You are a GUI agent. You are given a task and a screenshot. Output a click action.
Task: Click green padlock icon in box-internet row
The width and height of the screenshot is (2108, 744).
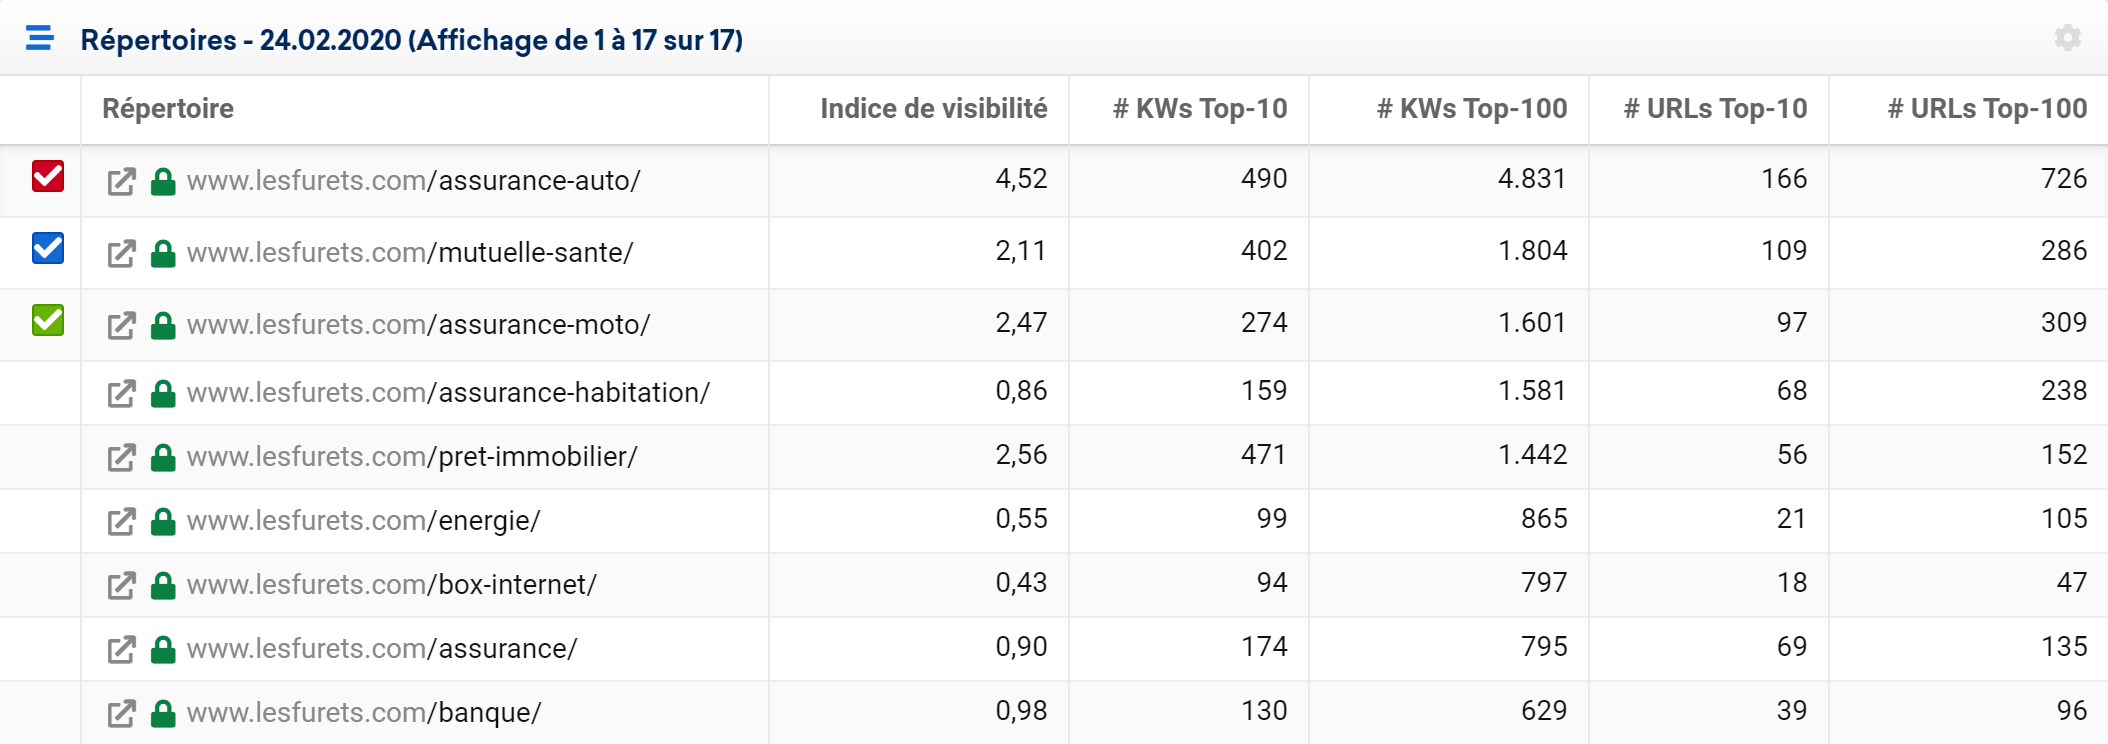(x=163, y=585)
